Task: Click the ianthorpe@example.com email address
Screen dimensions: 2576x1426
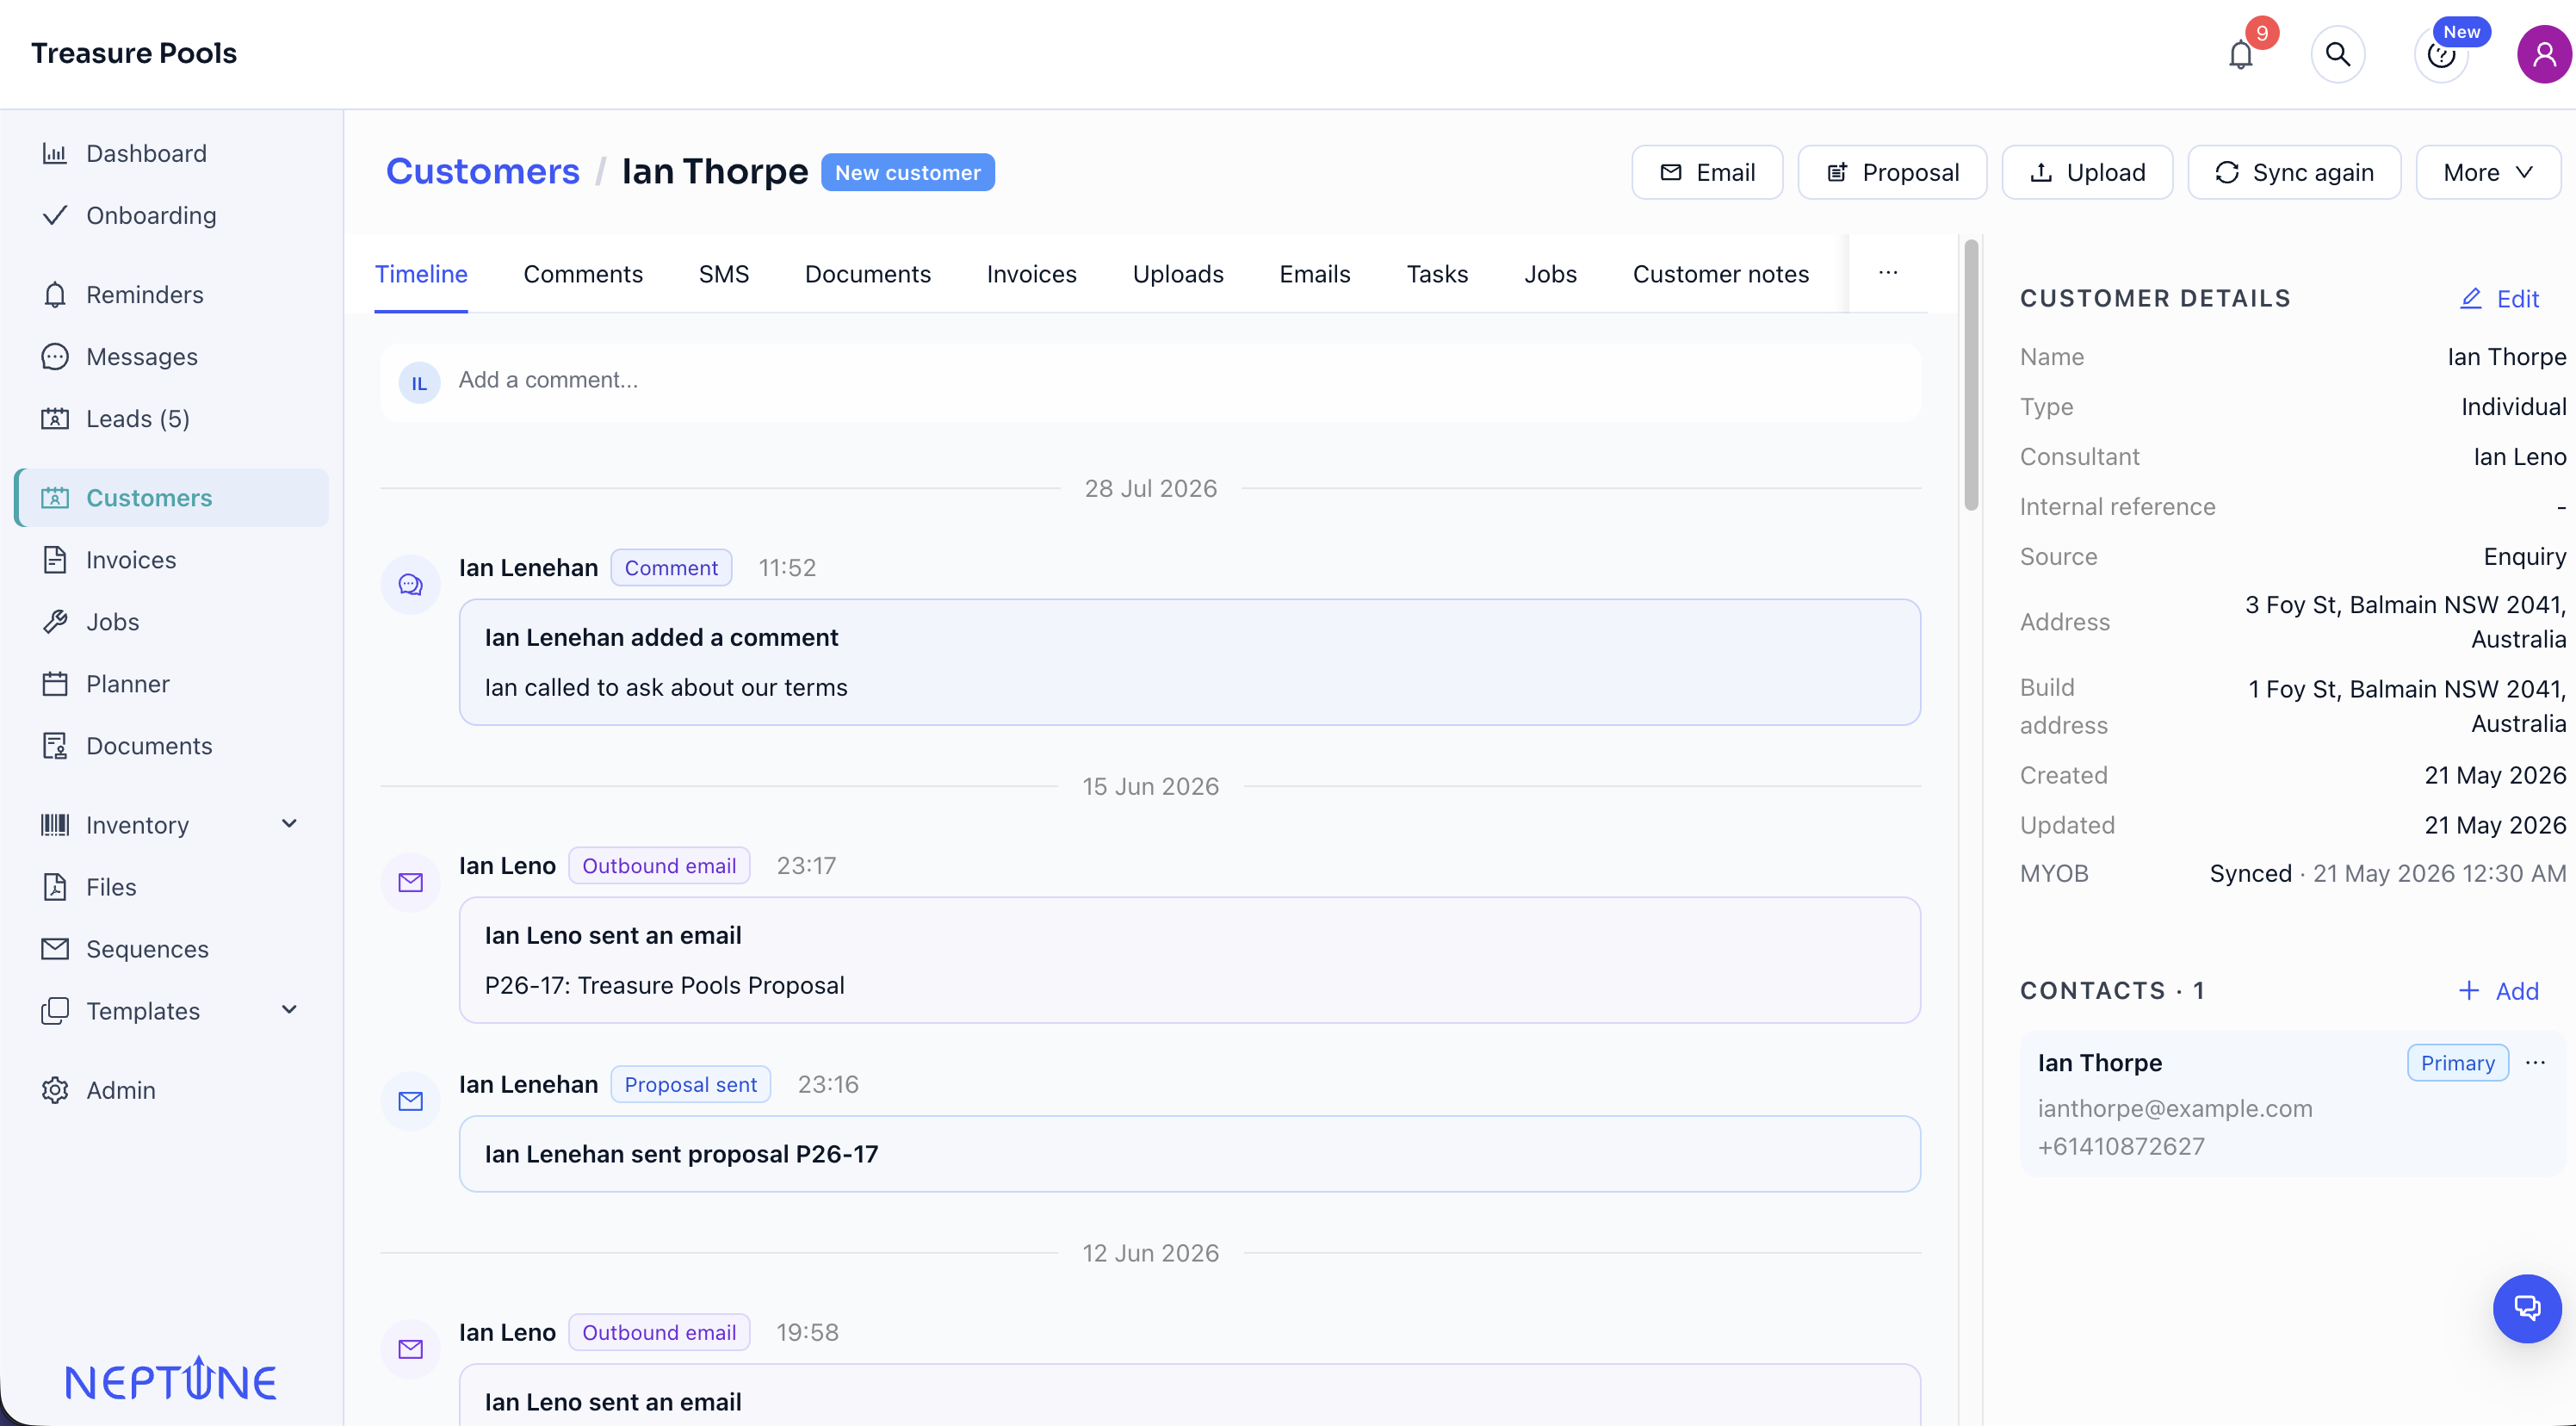Action: [x=2175, y=1108]
